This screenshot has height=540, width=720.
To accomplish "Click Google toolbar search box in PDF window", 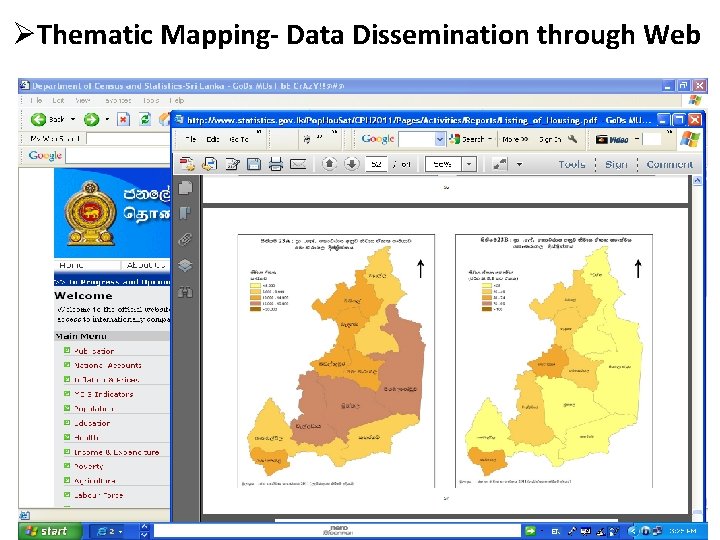I will (416, 139).
